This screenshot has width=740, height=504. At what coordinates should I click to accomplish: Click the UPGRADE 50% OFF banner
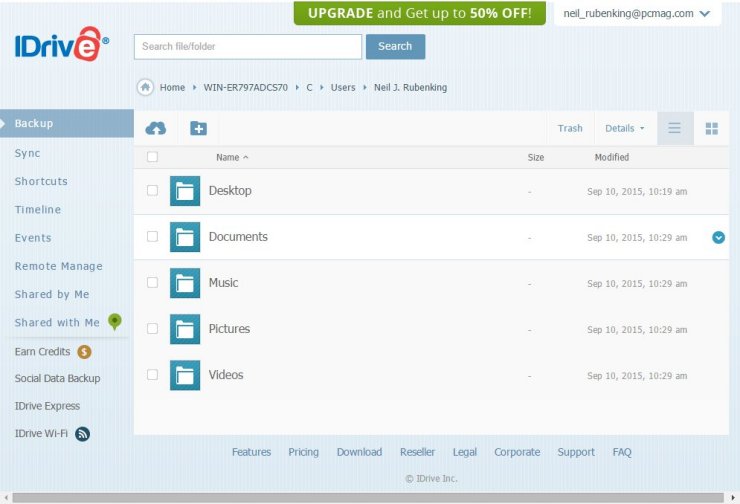click(420, 13)
